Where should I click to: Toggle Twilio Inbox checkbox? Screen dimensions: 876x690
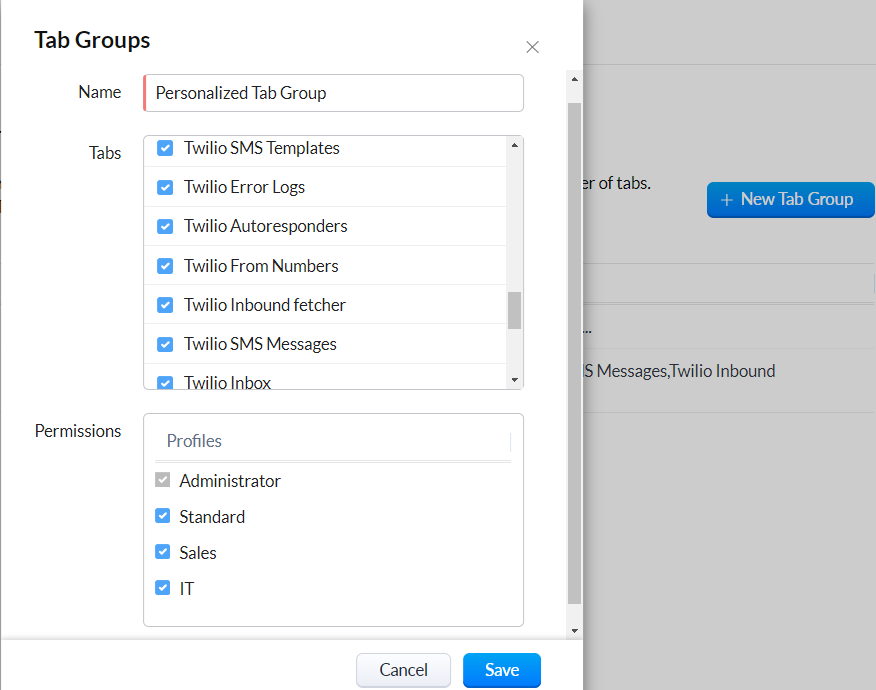[x=165, y=383]
